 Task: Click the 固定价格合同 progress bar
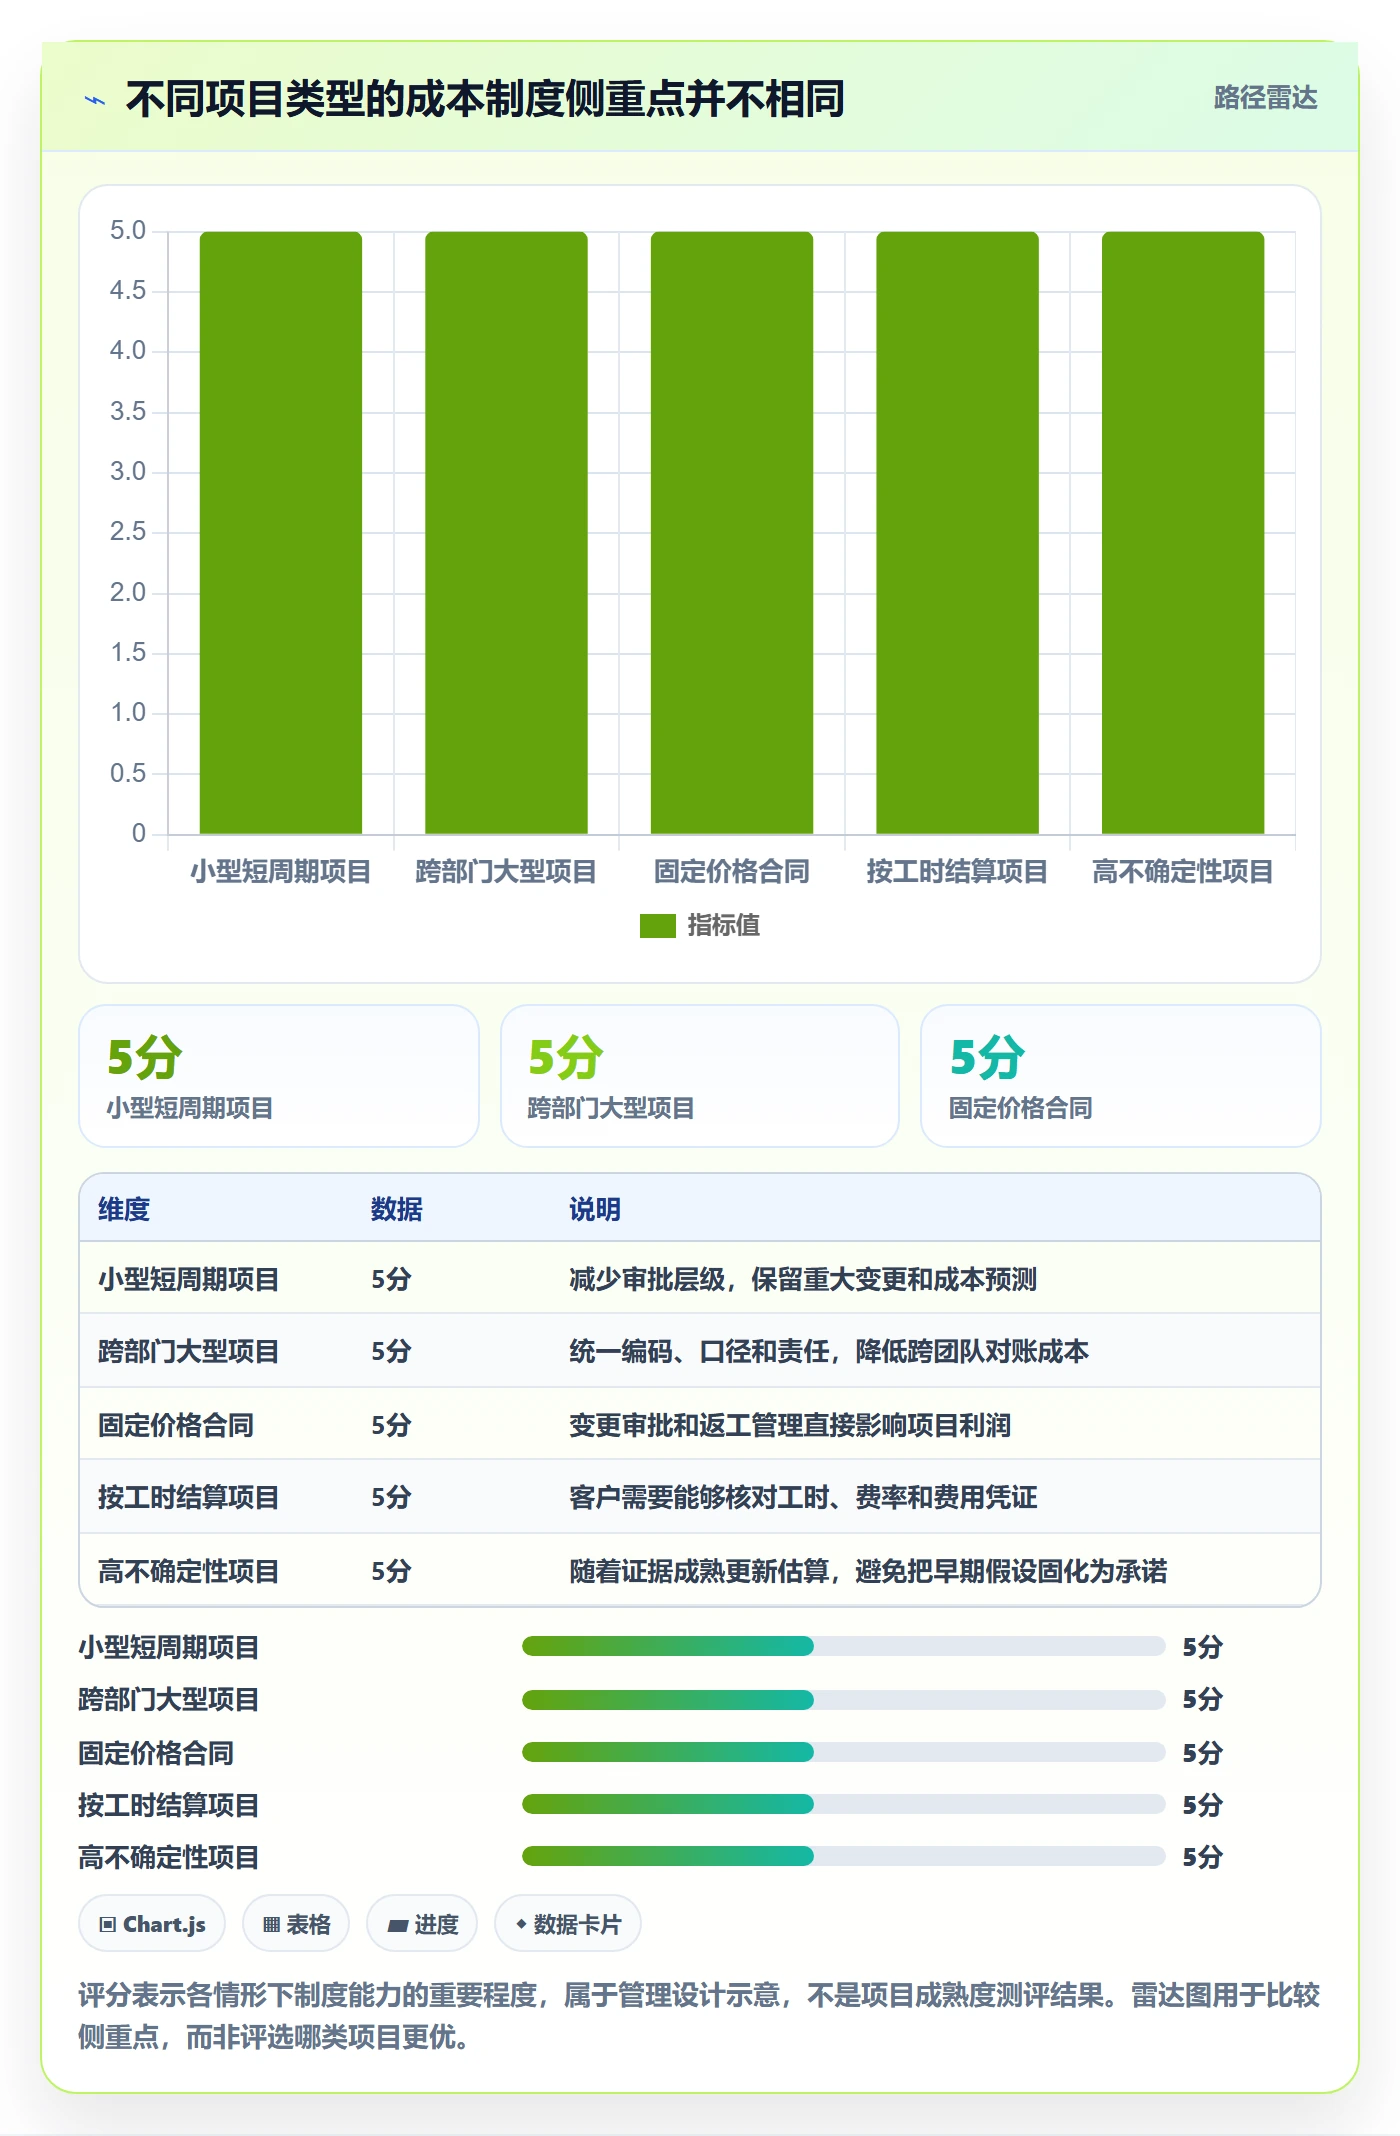(843, 1752)
